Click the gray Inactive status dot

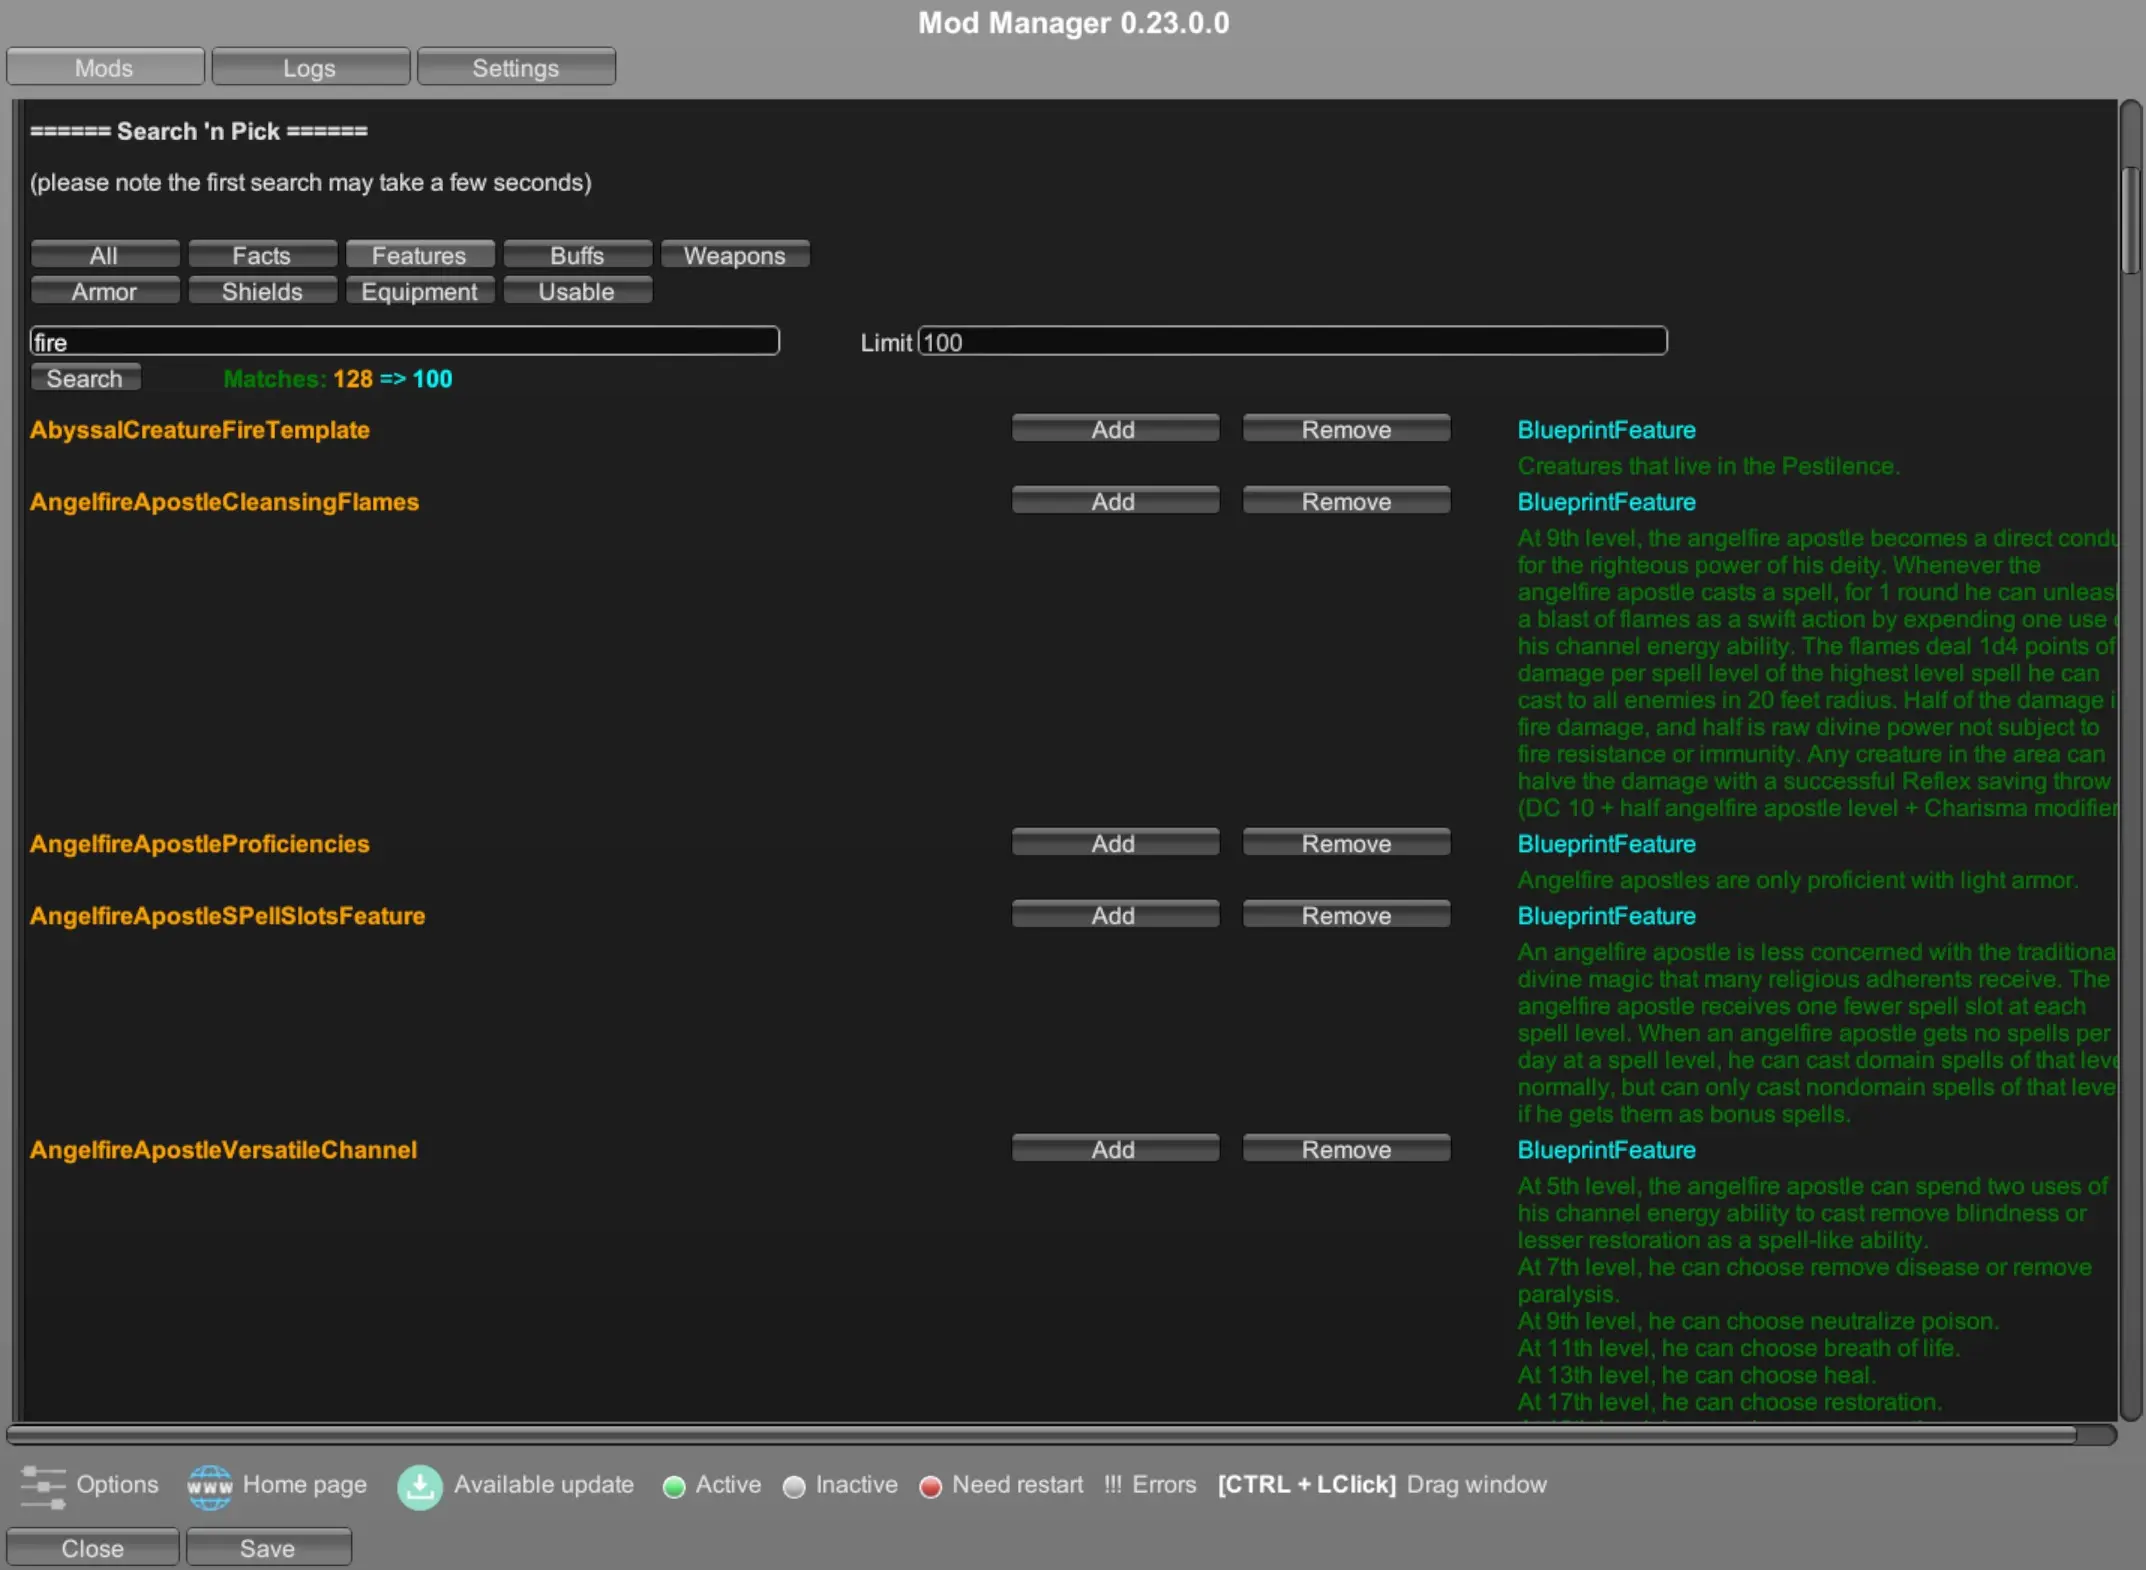pyautogui.click(x=794, y=1487)
